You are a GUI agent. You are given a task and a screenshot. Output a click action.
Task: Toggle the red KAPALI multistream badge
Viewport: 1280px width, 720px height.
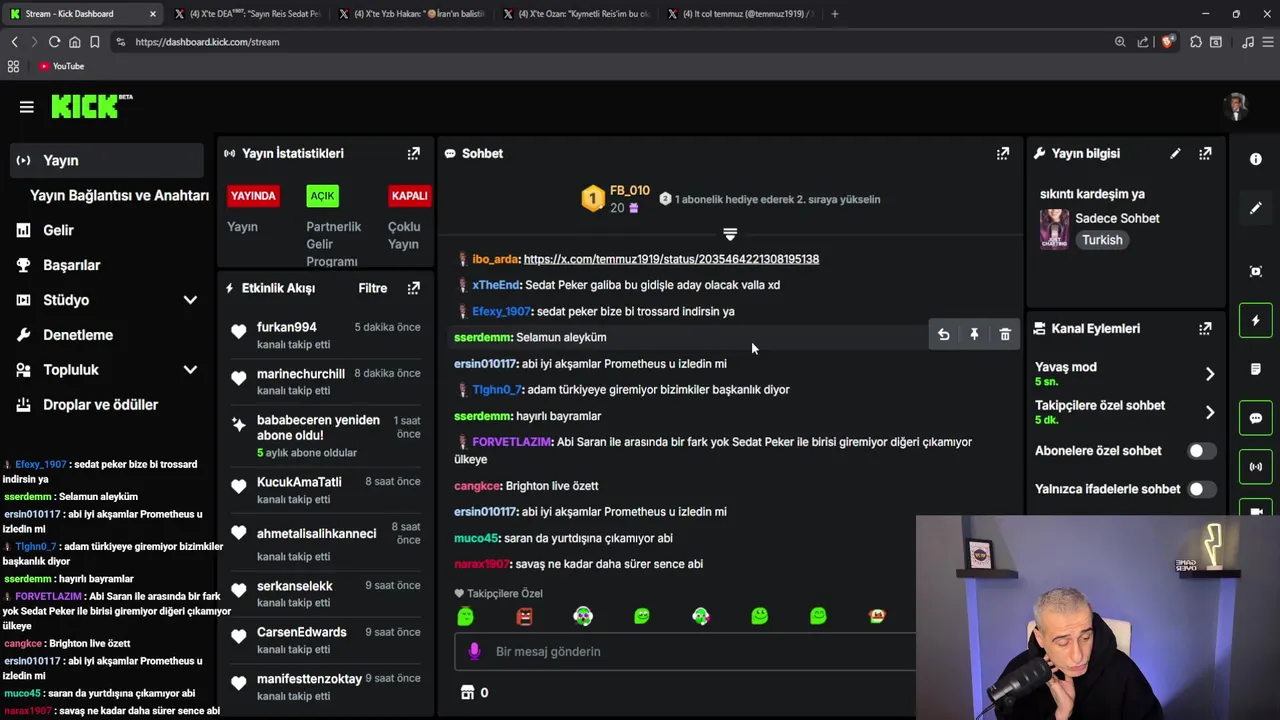point(409,196)
